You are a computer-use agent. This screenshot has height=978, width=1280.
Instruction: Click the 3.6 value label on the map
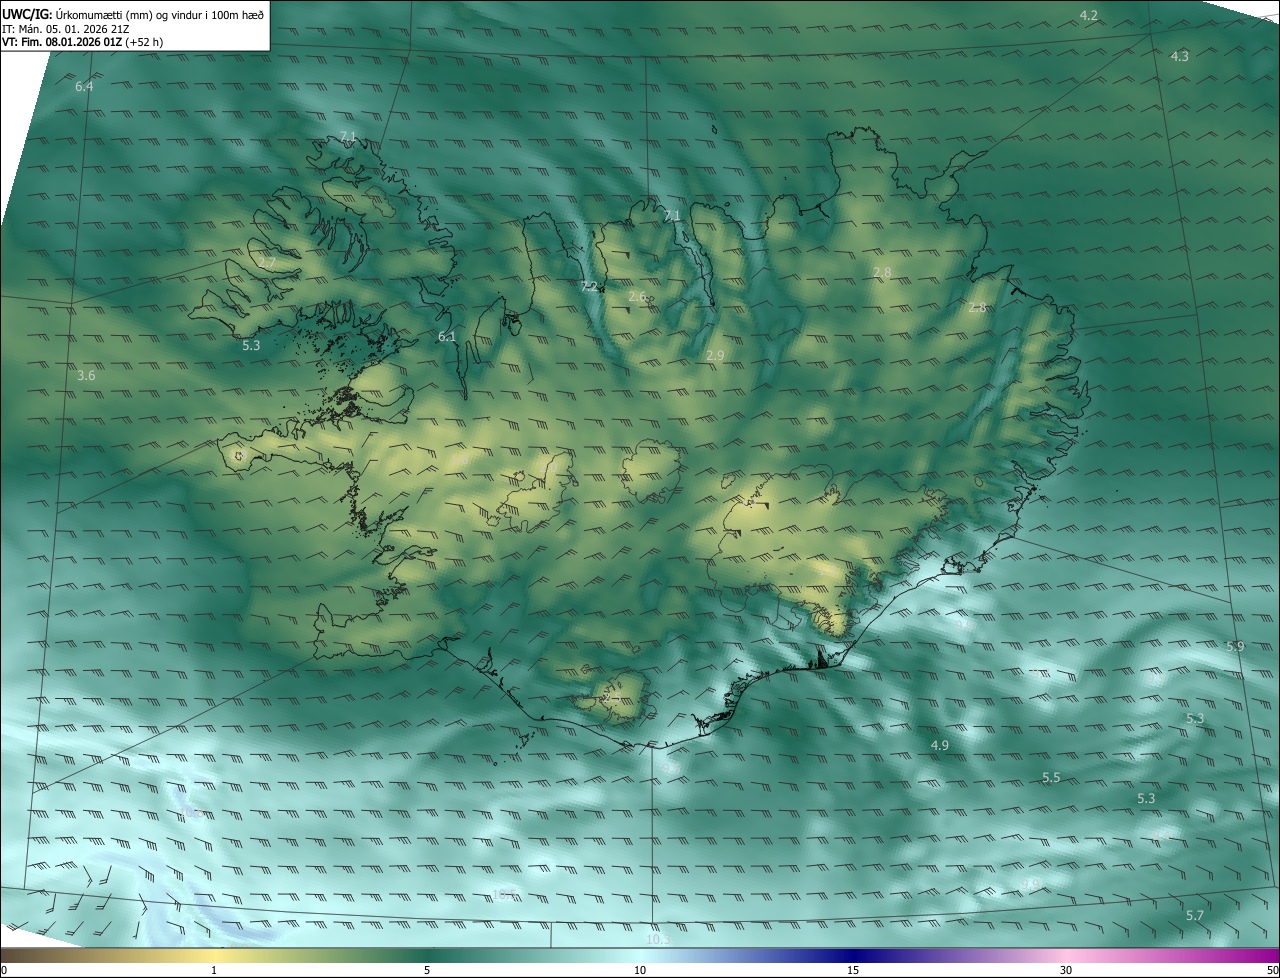pyautogui.click(x=86, y=376)
